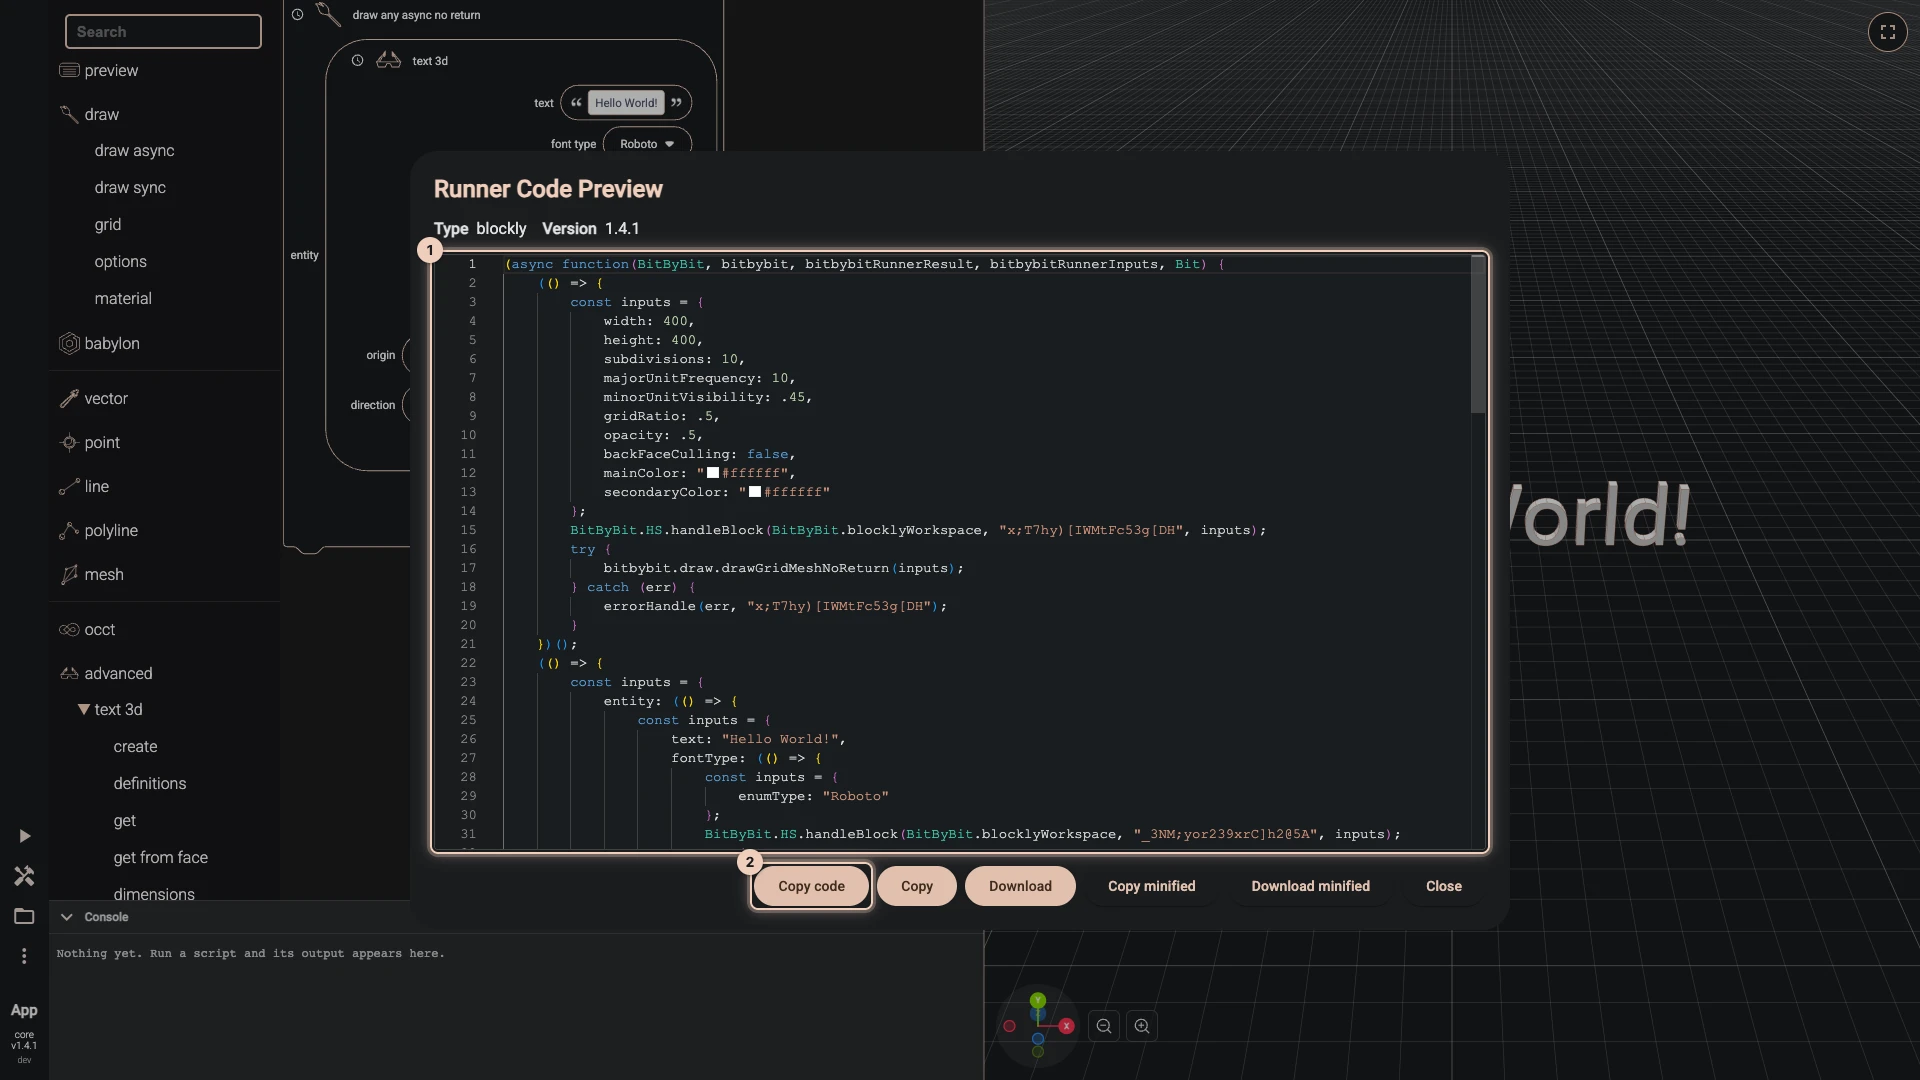Click the preview category icon
Viewport: 1920px width, 1080px height.
pos(69,70)
